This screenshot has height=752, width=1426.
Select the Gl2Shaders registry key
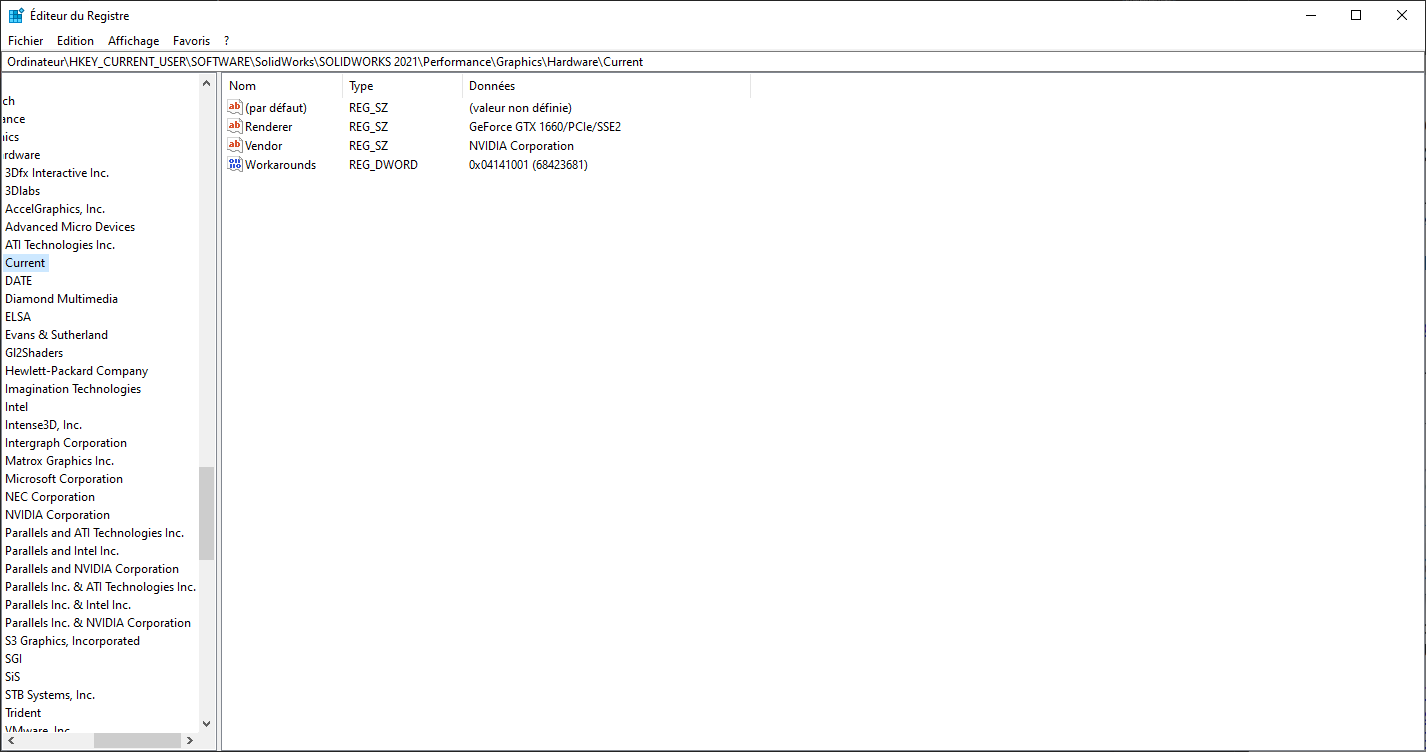coord(34,353)
